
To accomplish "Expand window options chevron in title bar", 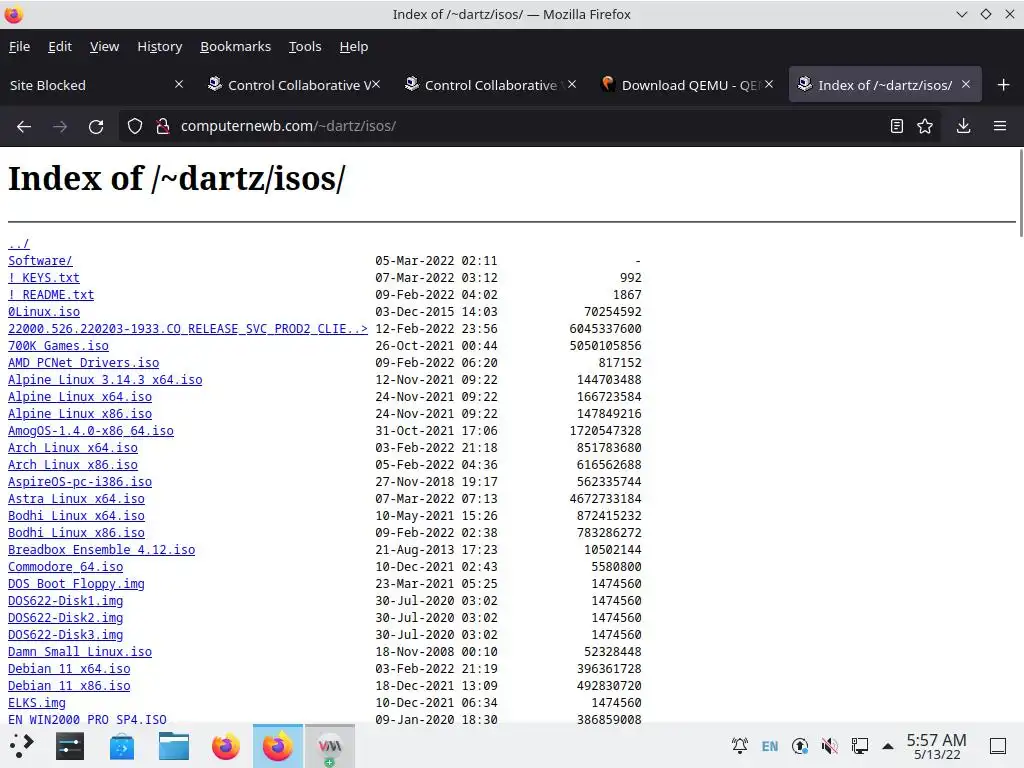I will (x=961, y=14).
